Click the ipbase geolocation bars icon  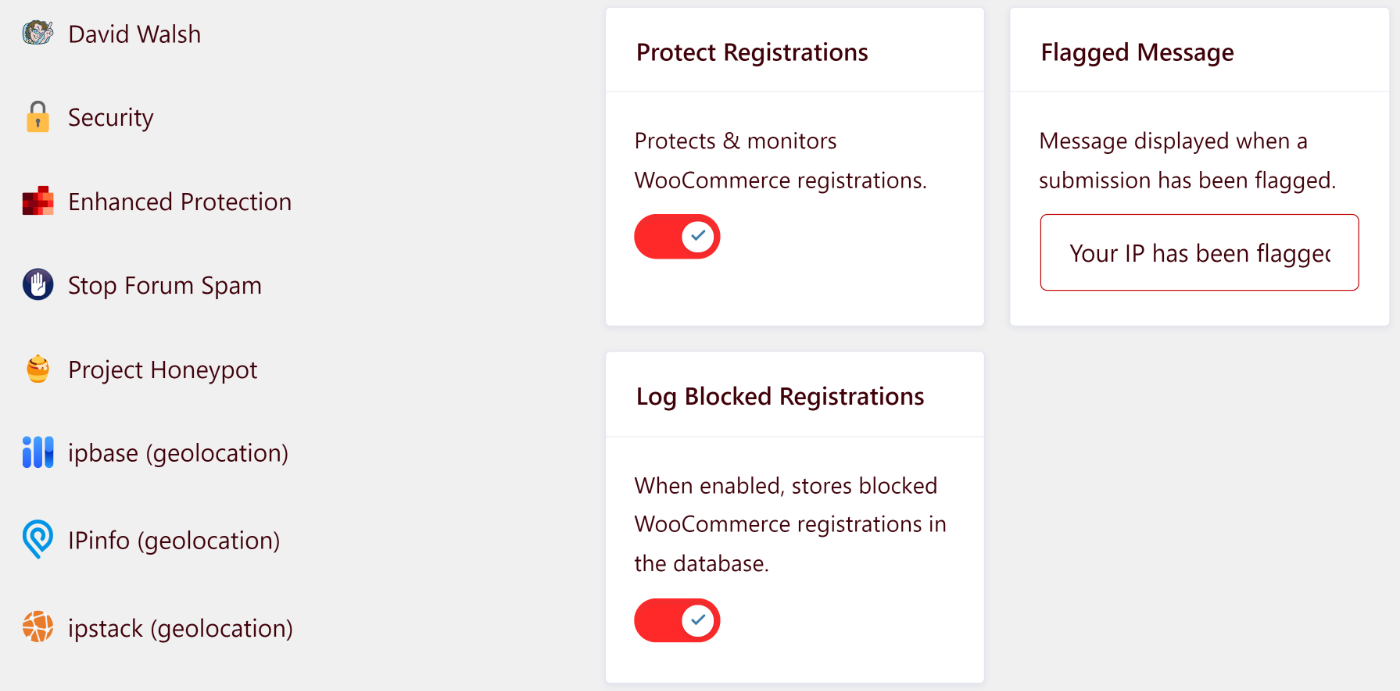tap(36, 453)
